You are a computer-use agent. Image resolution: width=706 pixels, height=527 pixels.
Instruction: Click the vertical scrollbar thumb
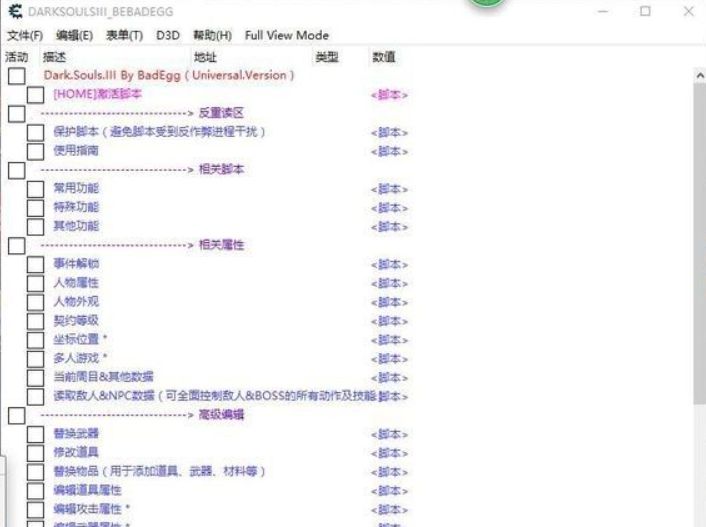pyautogui.click(x=700, y=243)
